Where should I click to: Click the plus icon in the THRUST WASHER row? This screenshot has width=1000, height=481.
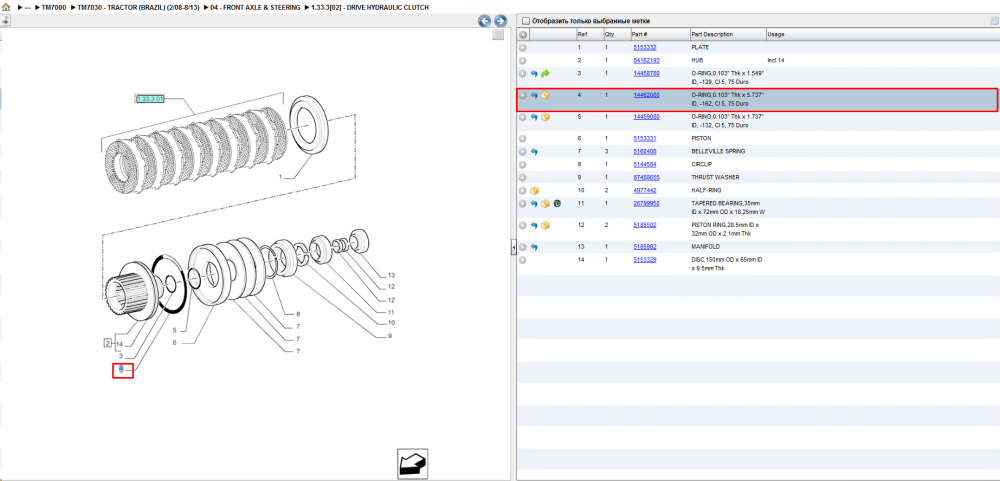click(x=522, y=177)
